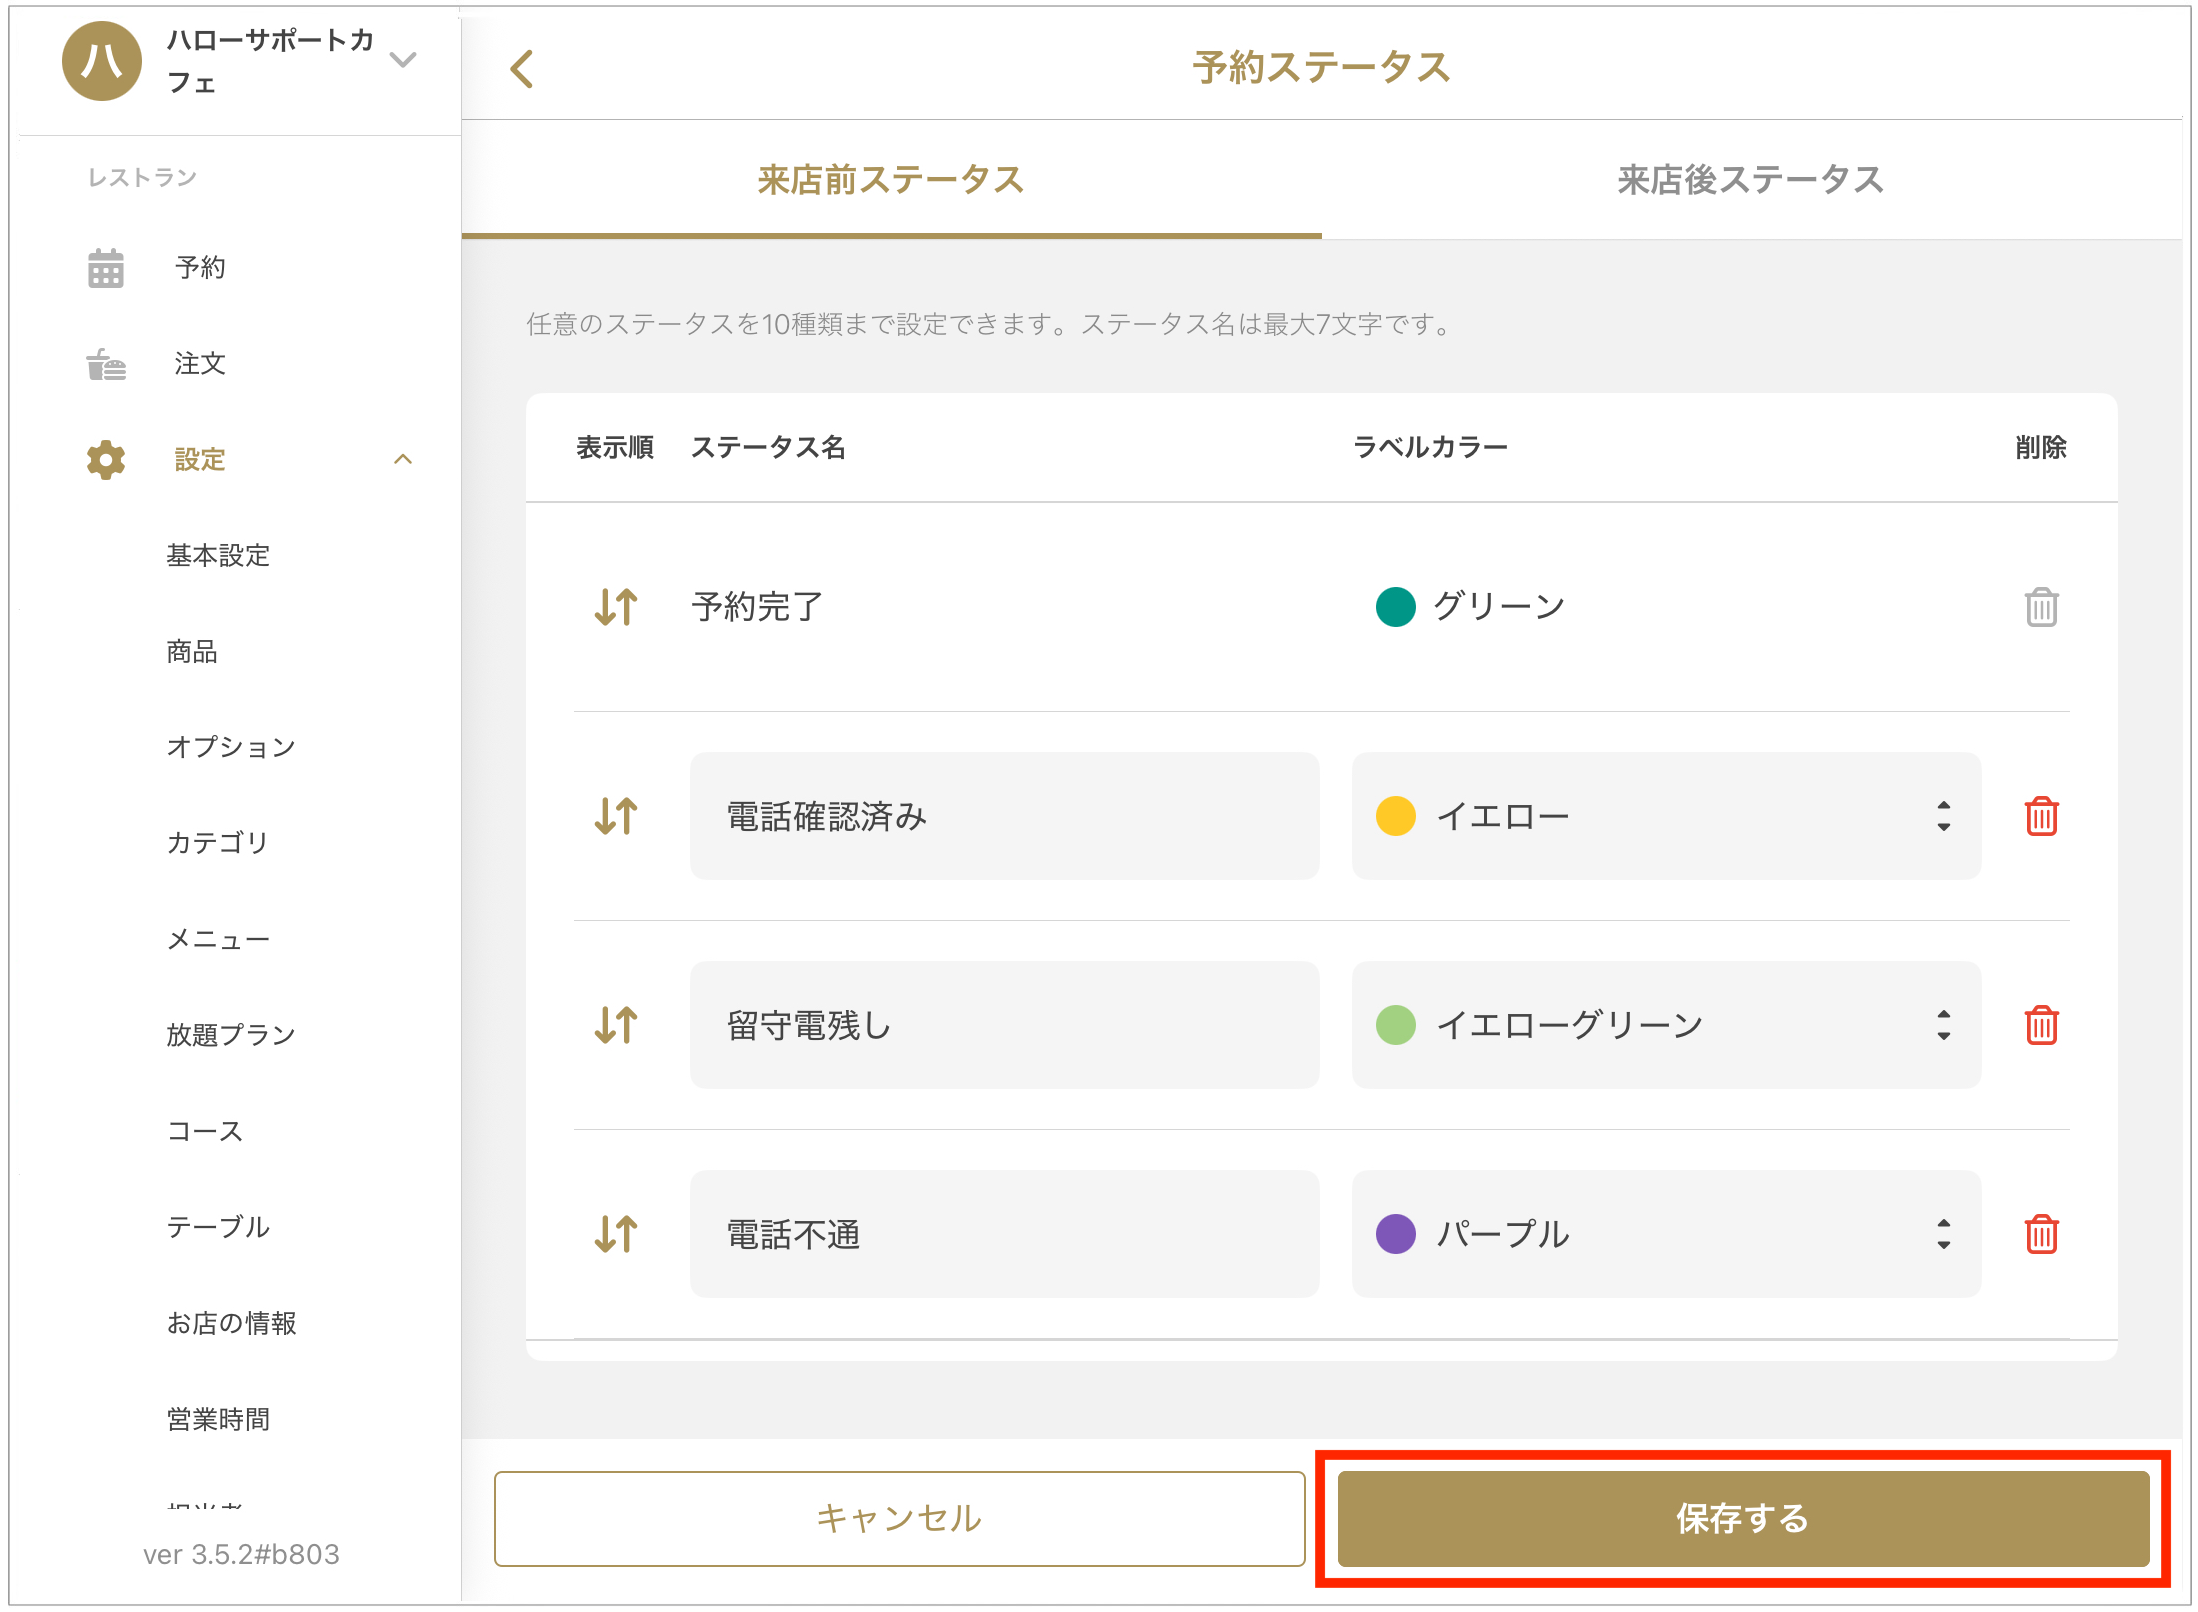Switch to 来店後ステータス tab

[1750, 180]
